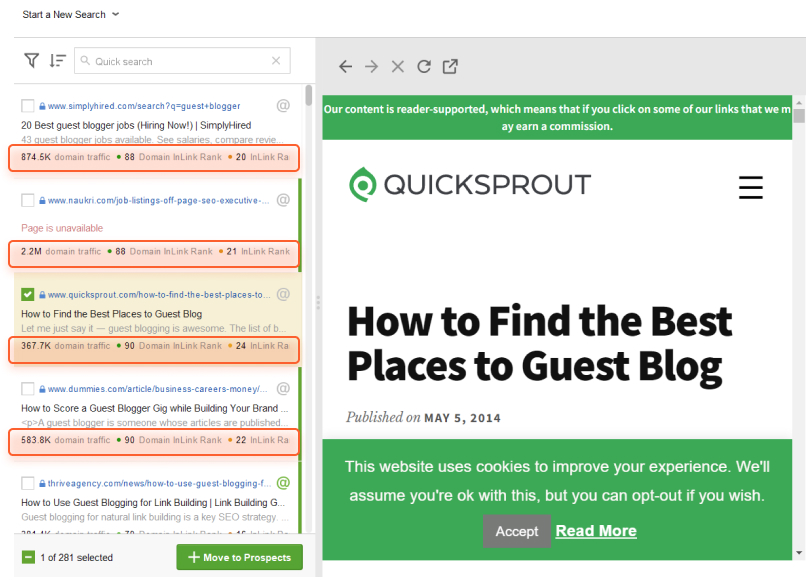Click the @ icon for quicksprout result
Image resolution: width=806 pixels, height=580 pixels.
click(x=283, y=294)
